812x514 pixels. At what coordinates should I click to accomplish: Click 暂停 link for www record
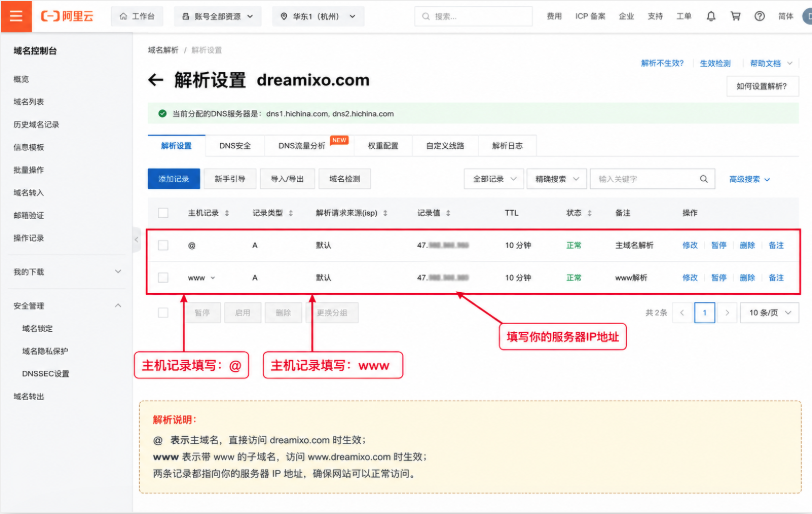(x=718, y=278)
